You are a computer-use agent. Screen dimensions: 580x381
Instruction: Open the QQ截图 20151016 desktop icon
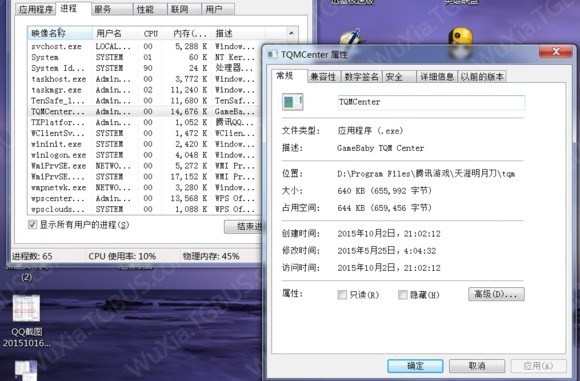[26, 321]
